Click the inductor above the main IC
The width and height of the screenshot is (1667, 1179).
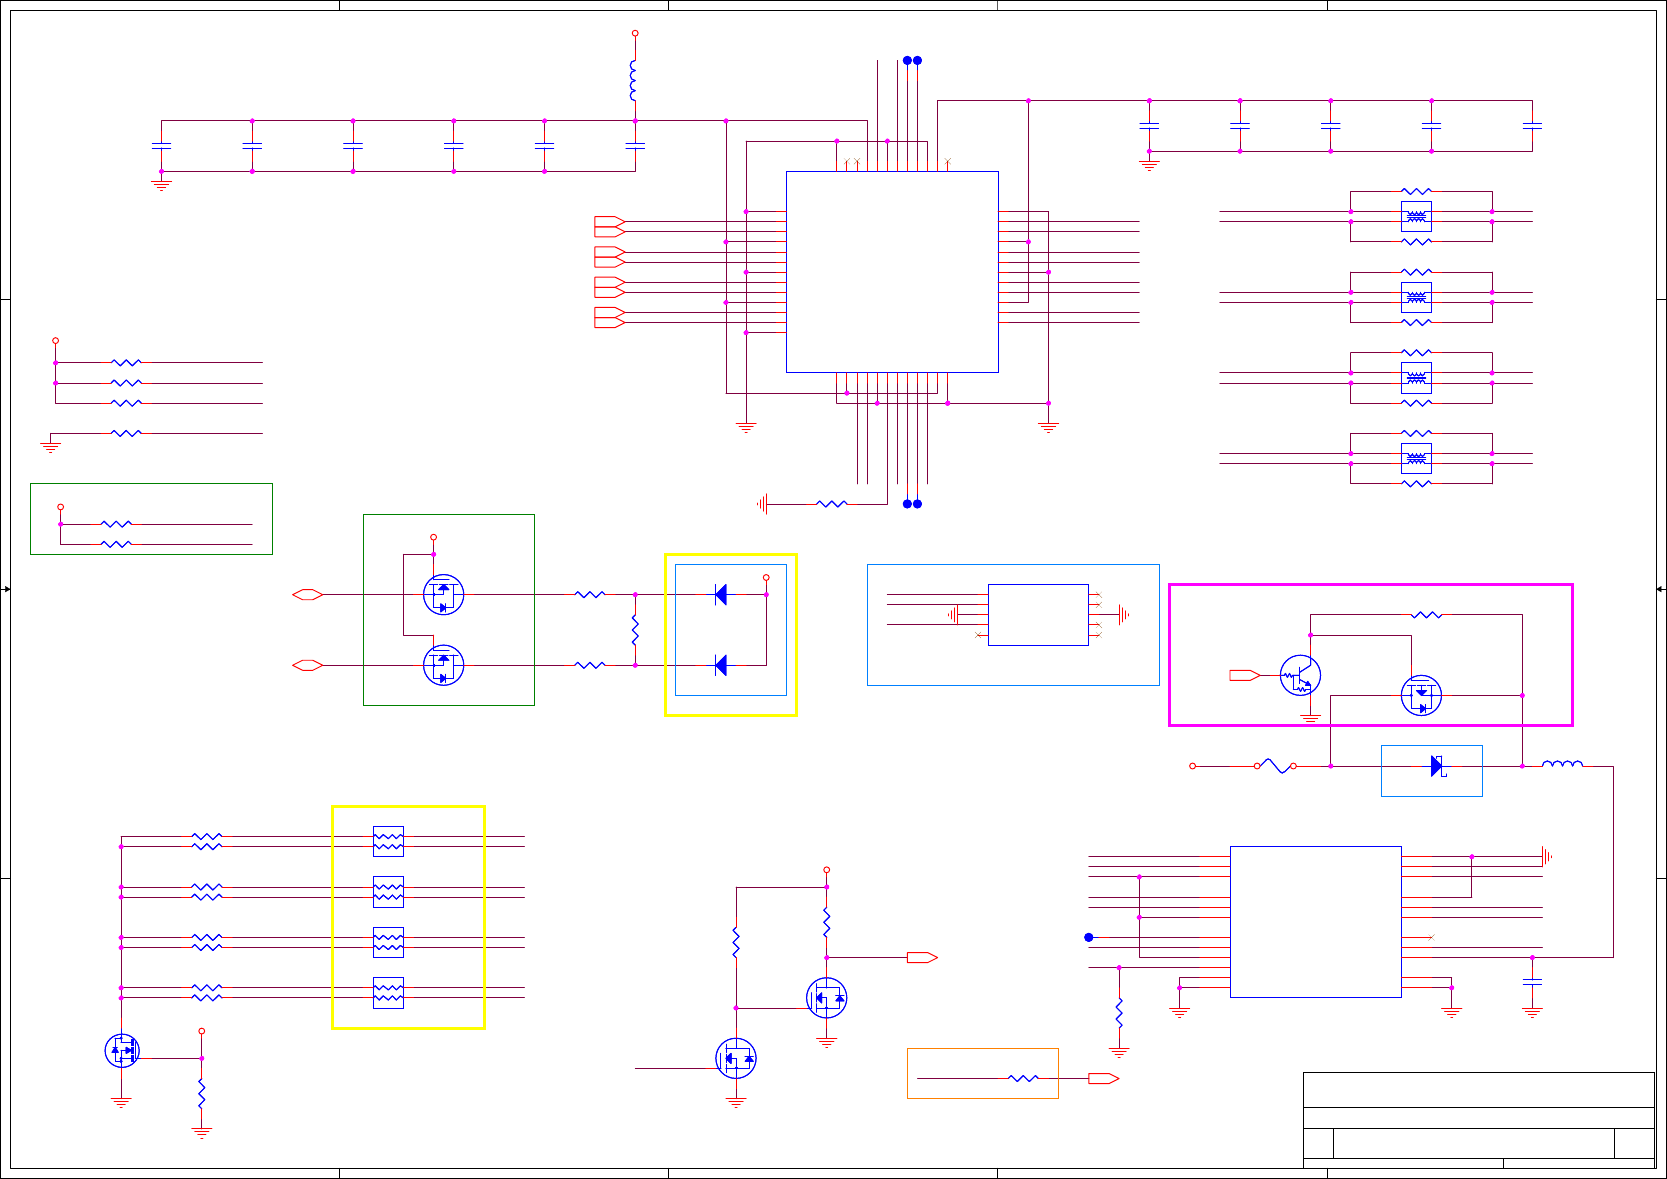634,80
